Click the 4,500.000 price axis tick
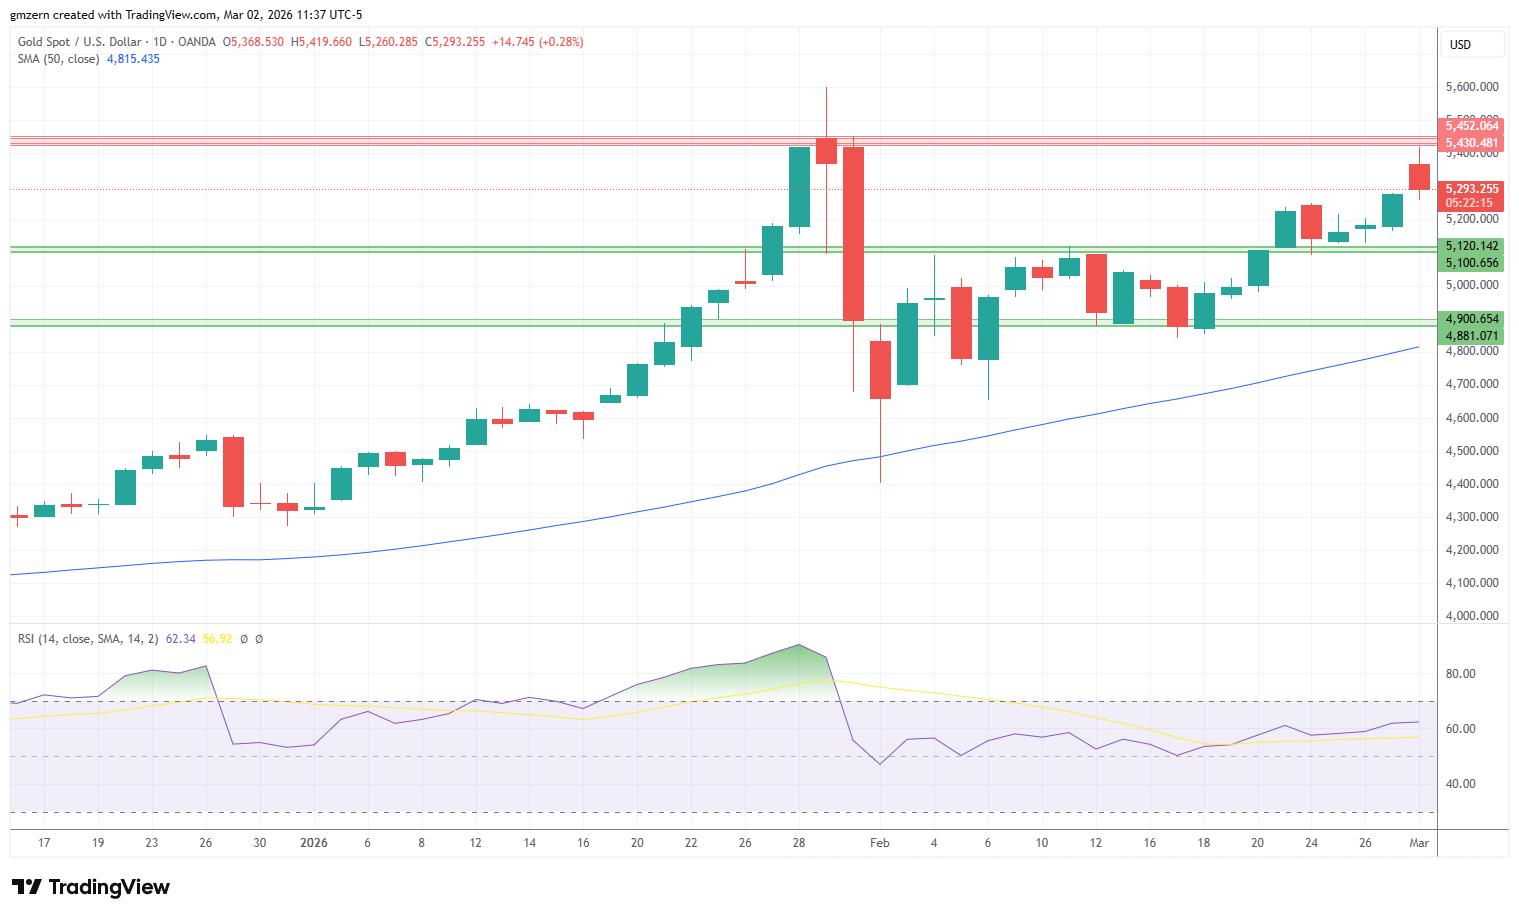 pyautogui.click(x=1472, y=451)
